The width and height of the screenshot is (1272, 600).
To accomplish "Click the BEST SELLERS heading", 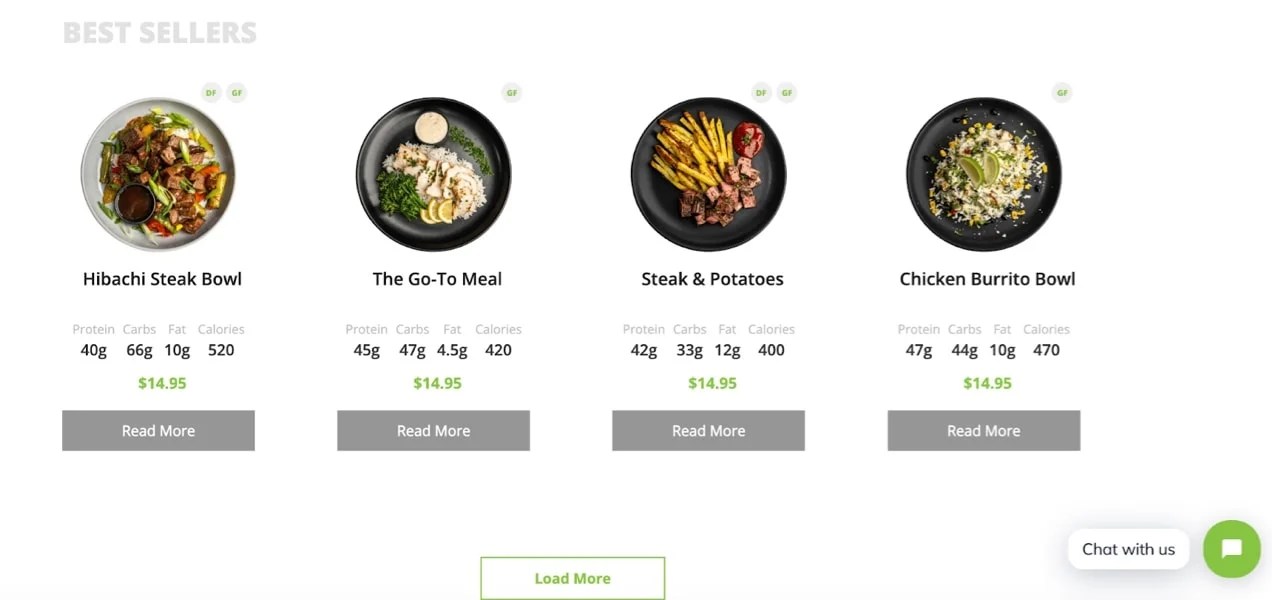I will [160, 32].
